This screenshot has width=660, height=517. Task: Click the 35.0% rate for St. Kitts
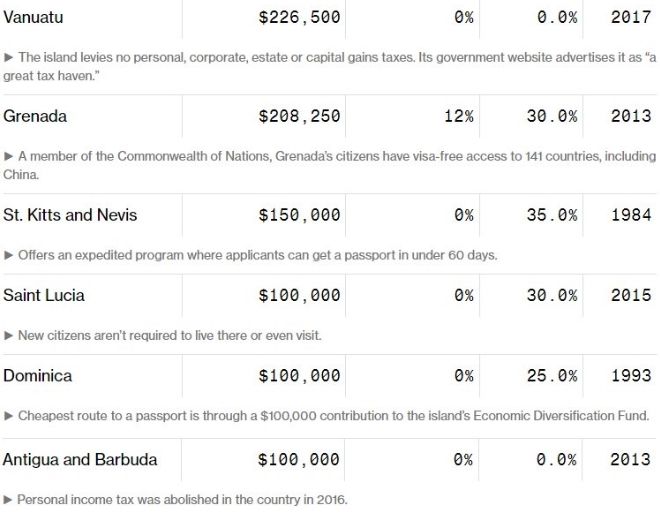click(552, 215)
